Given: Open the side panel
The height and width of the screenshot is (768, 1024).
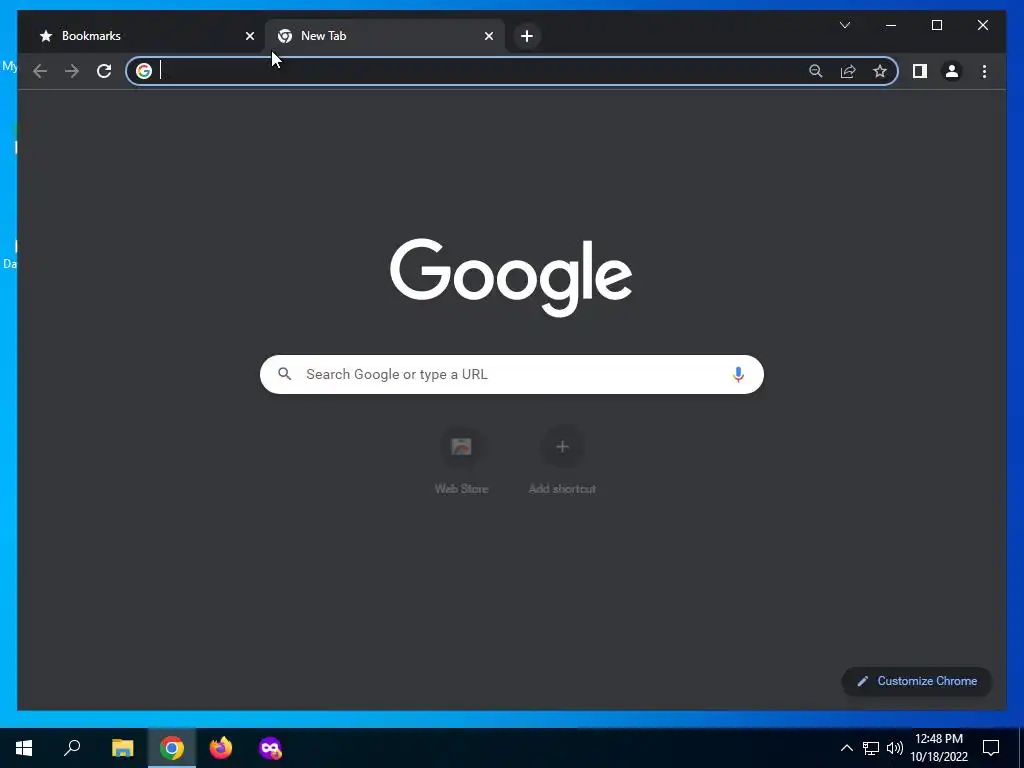Looking at the screenshot, I should pyautogui.click(x=920, y=71).
